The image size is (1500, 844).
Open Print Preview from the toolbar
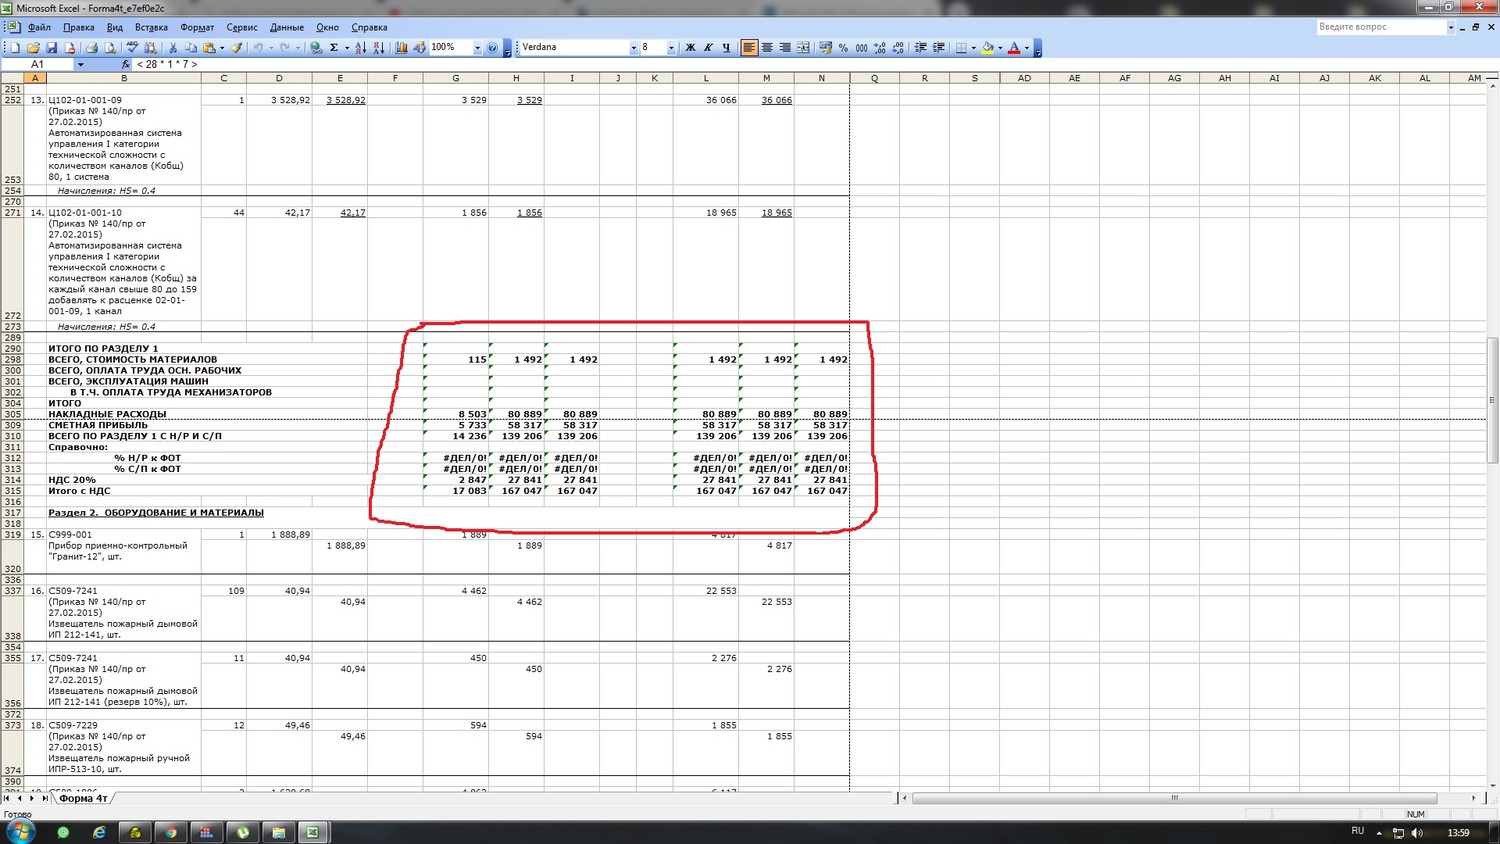pos(110,47)
